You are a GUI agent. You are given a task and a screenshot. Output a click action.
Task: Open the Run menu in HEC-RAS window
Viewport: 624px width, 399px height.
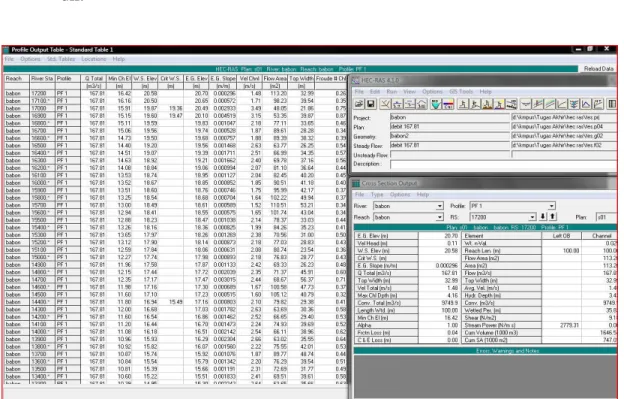tap(392, 91)
